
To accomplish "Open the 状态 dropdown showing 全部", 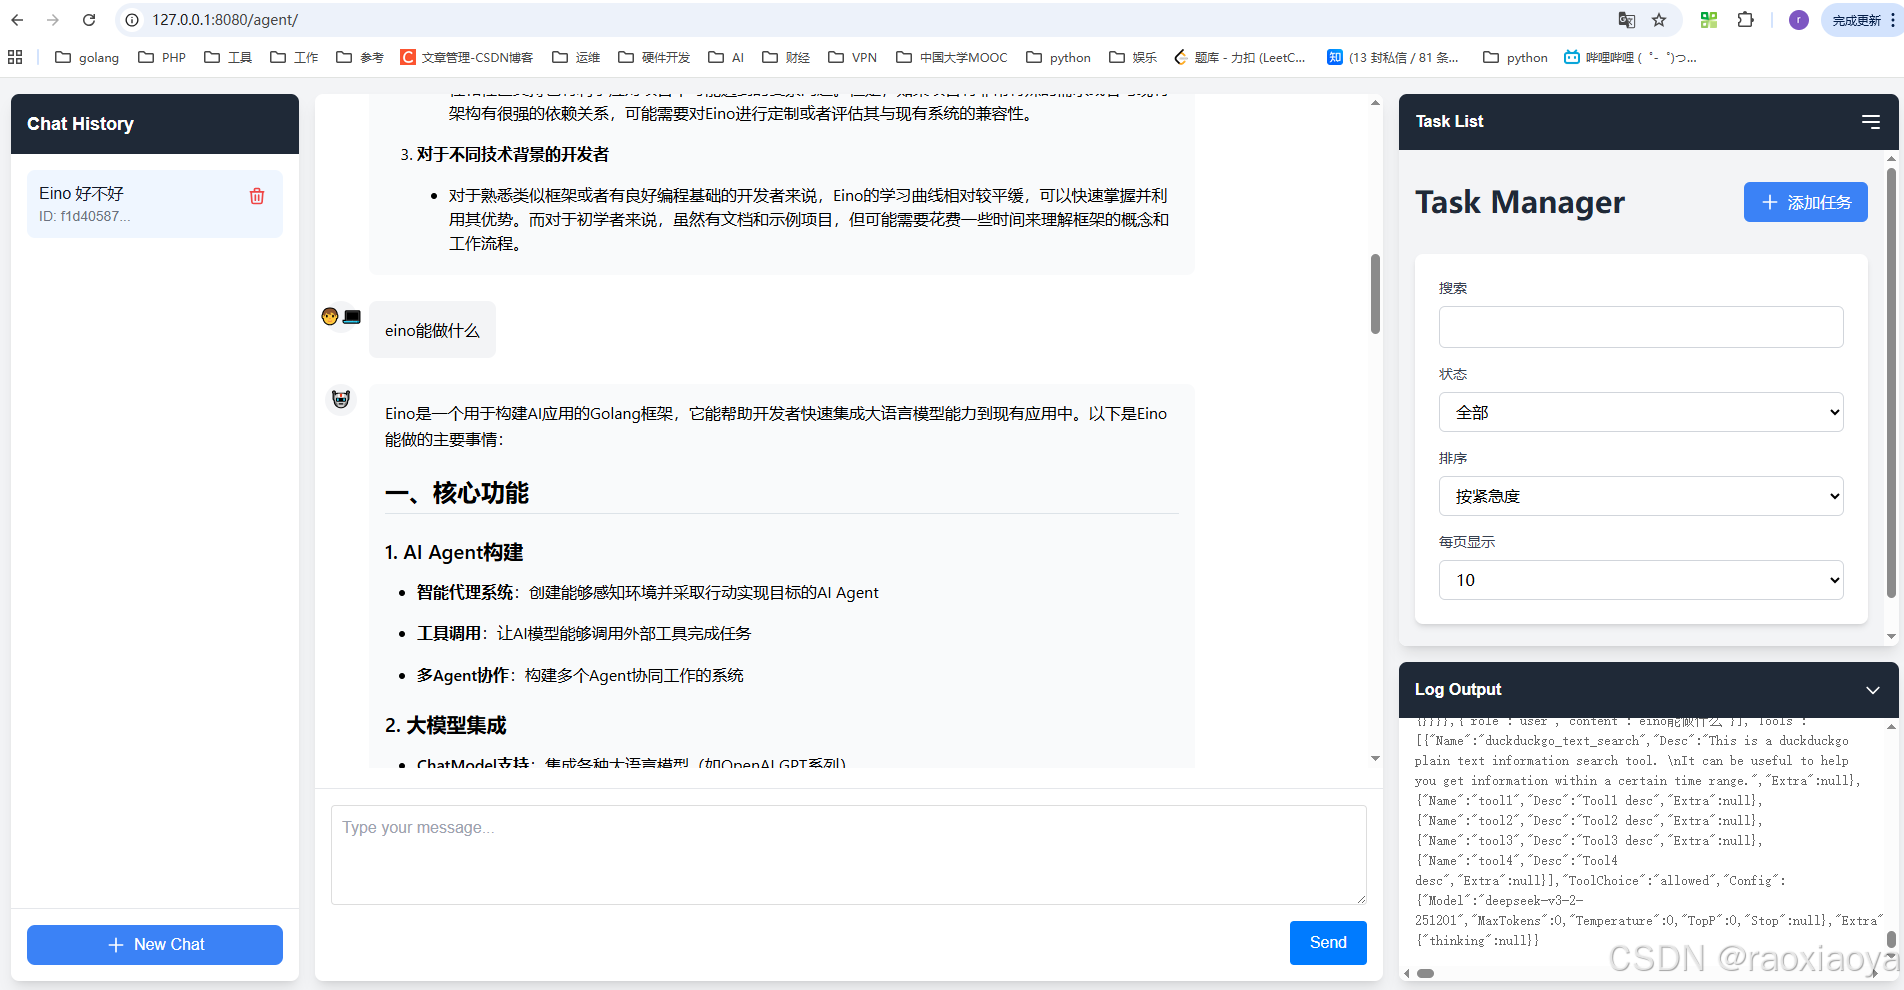I will point(1641,412).
